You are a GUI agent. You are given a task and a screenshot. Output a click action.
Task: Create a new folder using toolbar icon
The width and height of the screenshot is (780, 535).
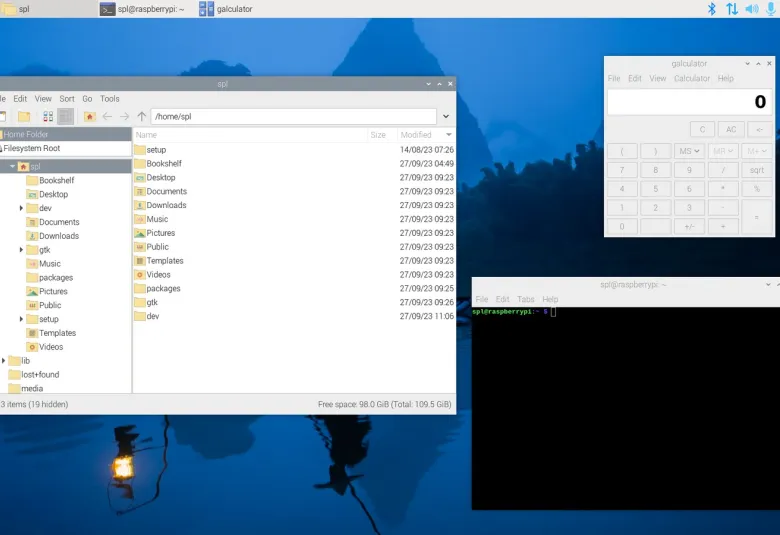pos(24,116)
